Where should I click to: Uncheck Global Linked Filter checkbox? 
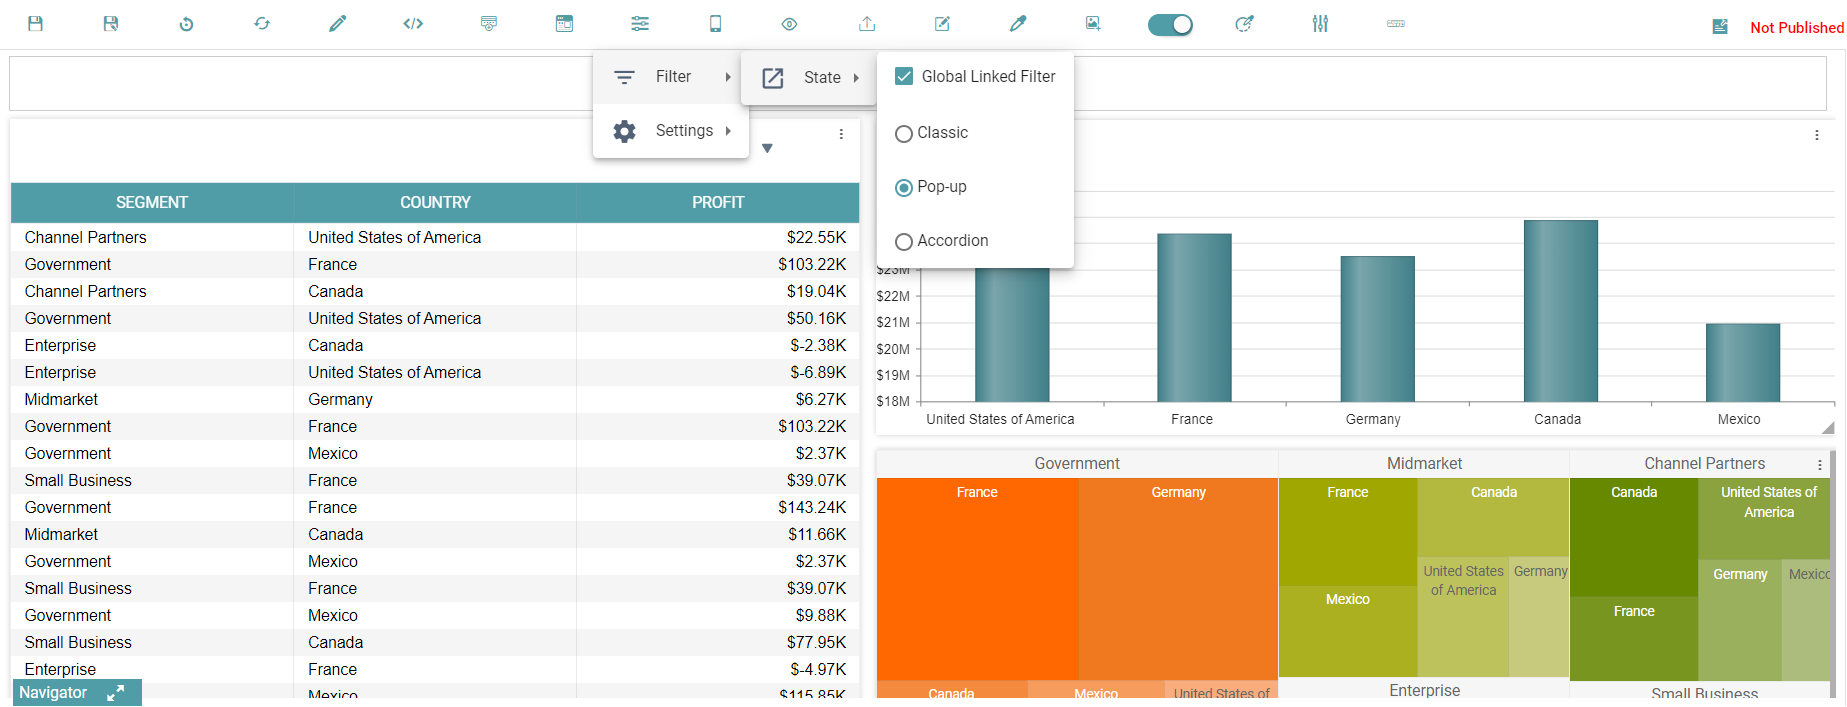coord(904,77)
